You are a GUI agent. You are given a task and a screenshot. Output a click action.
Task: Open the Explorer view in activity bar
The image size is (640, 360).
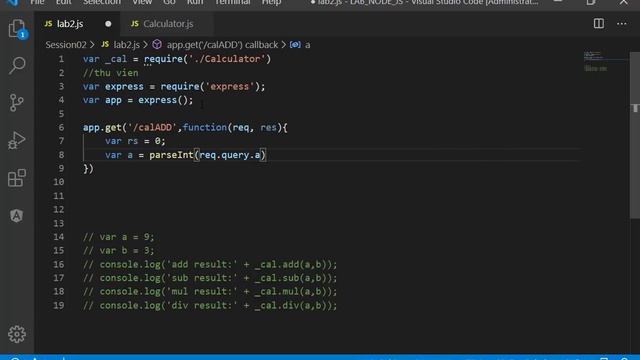coord(17,29)
